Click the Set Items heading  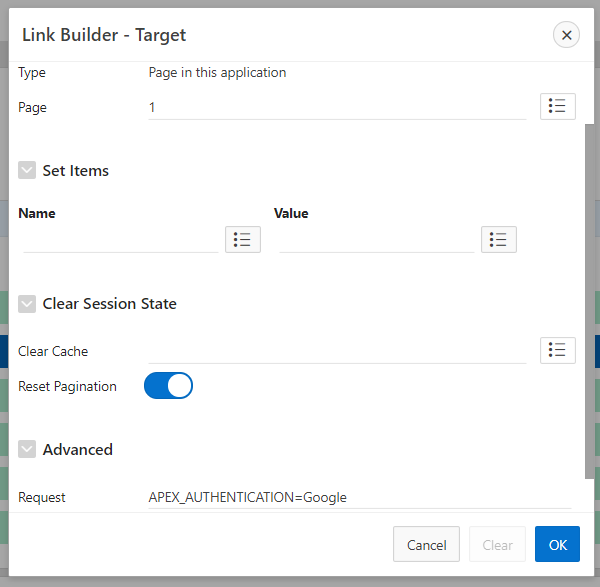pos(75,171)
